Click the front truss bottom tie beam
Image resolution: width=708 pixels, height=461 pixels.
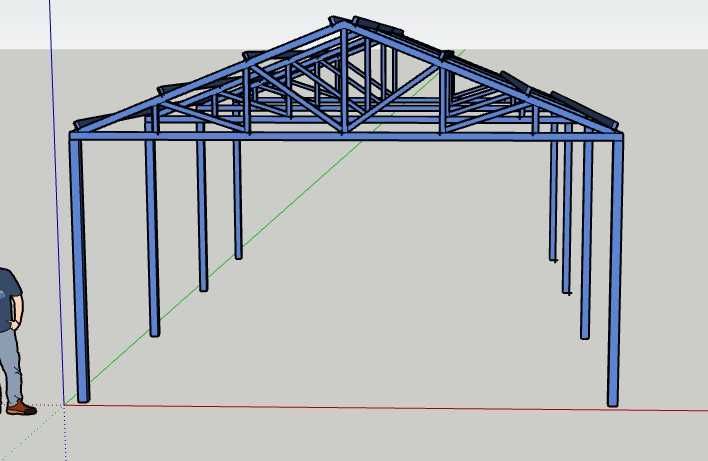[x=346, y=136]
